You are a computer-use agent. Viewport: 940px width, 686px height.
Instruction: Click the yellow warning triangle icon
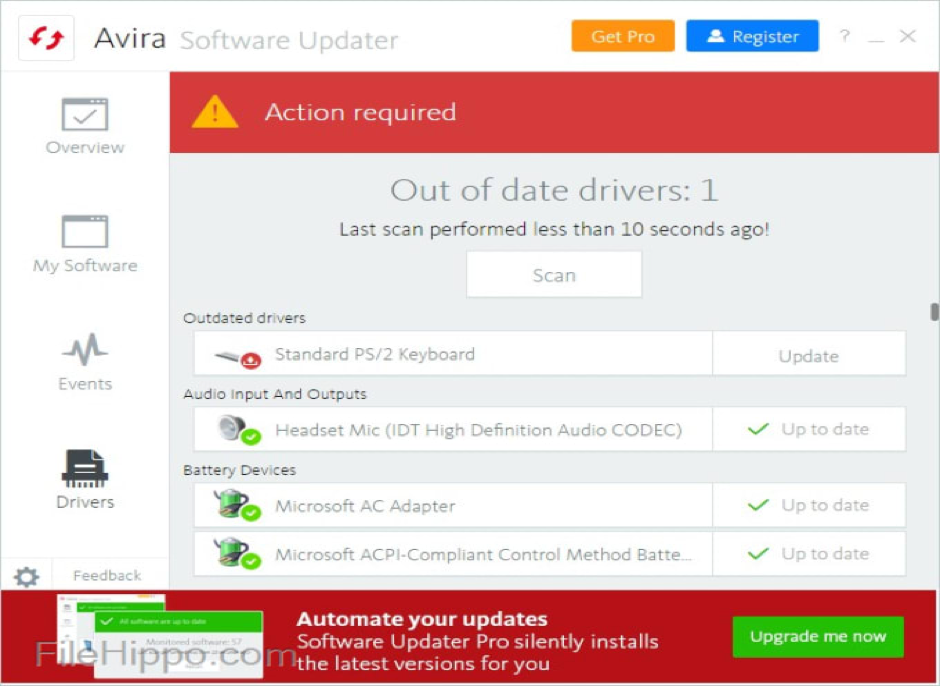tap(215, 112)
